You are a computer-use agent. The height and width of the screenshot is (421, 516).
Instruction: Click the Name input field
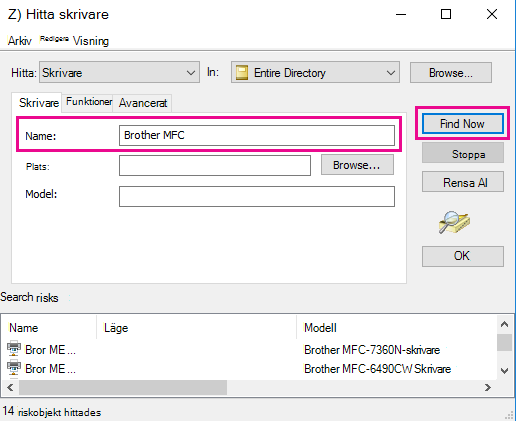point(257,135)
